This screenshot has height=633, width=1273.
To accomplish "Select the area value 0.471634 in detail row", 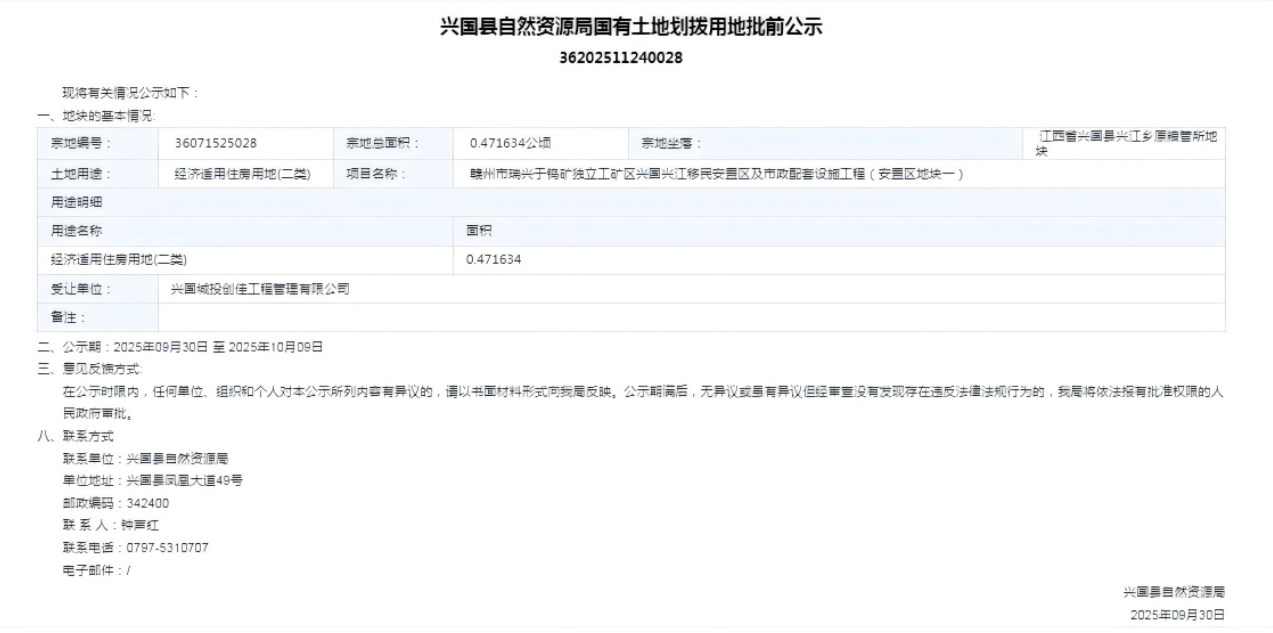I will 494,260.
